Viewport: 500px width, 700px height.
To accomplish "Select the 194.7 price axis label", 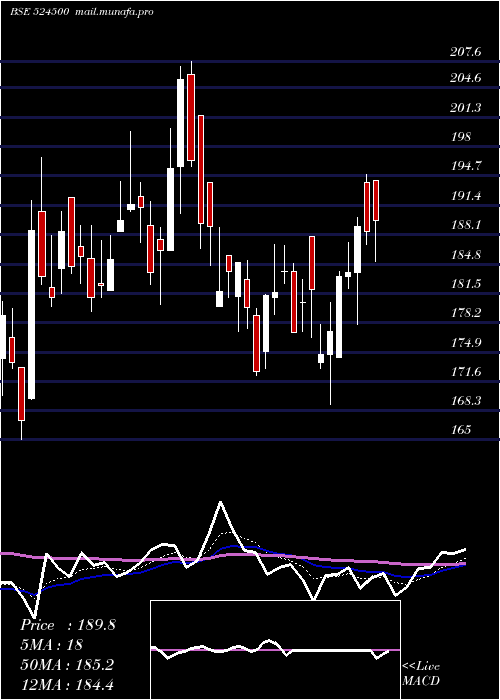I will [x=466, y=167].
